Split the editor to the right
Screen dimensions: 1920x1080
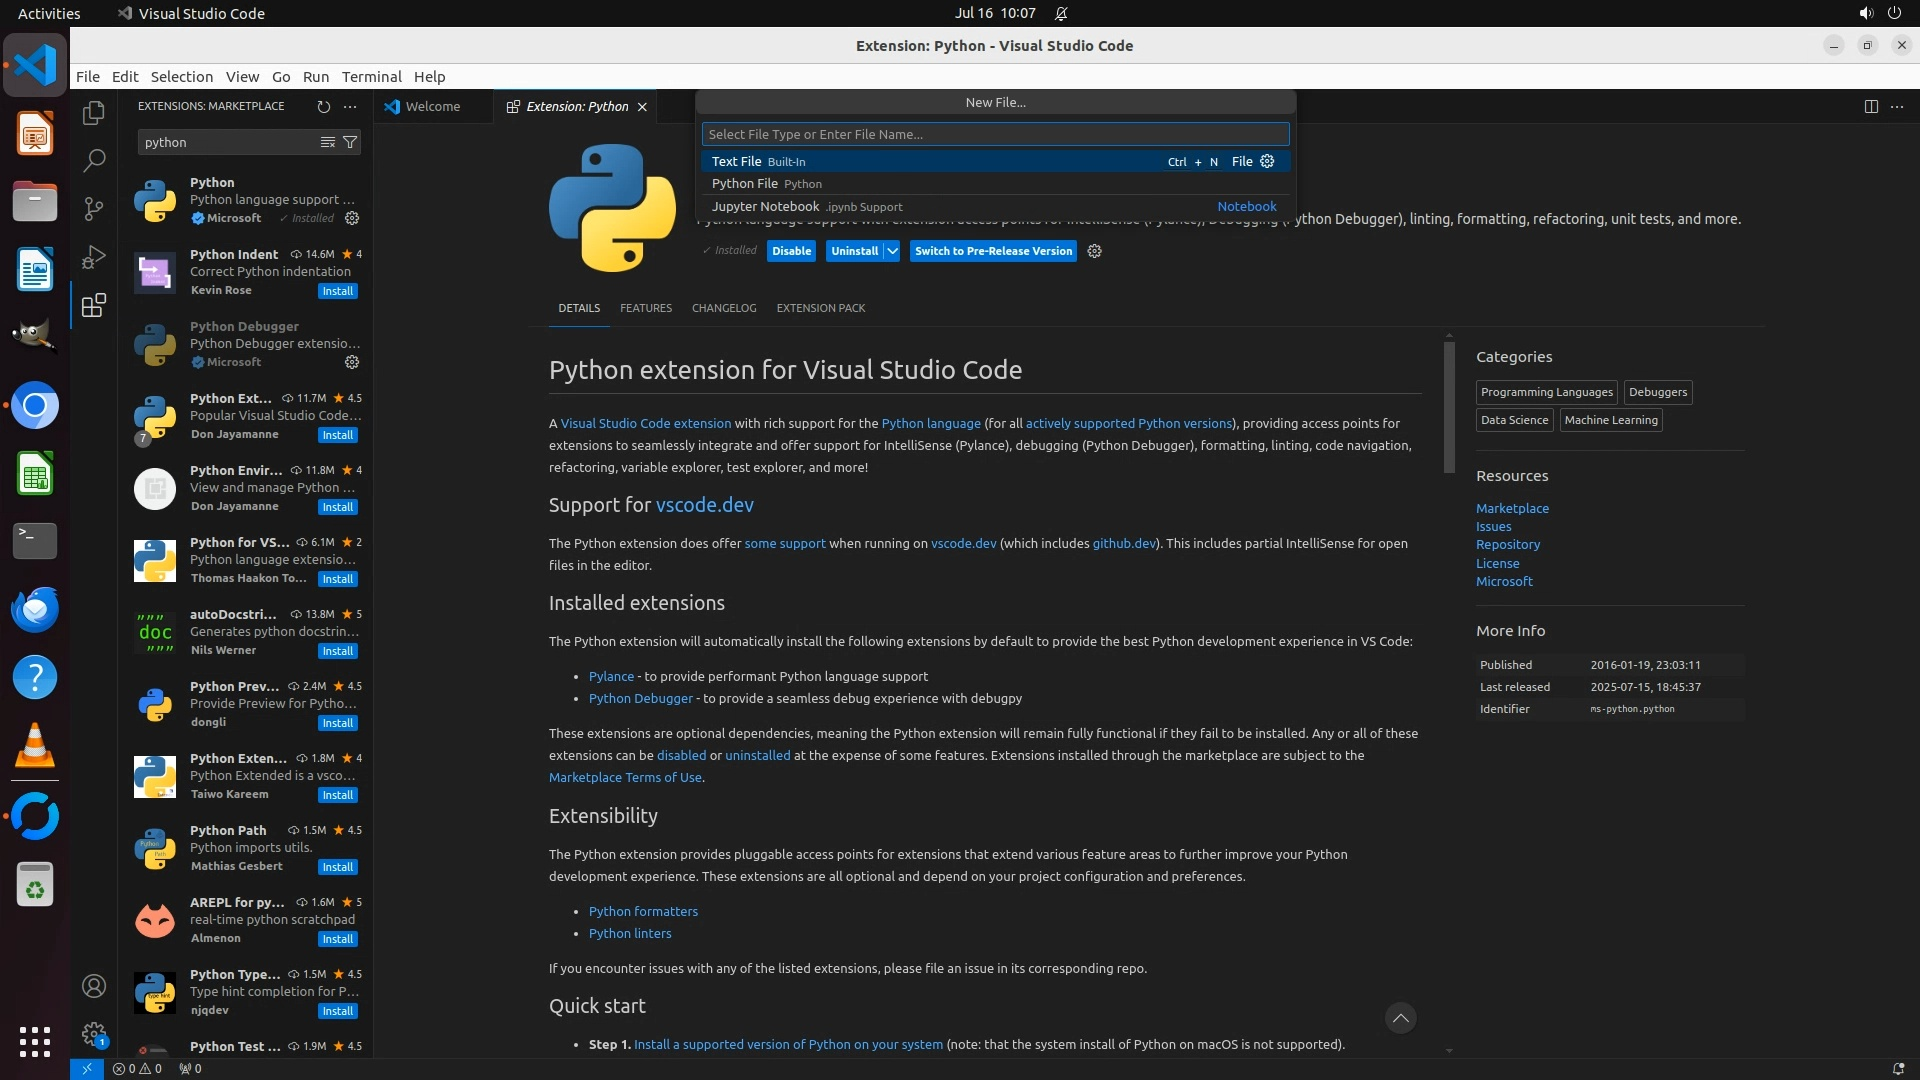1870,106
